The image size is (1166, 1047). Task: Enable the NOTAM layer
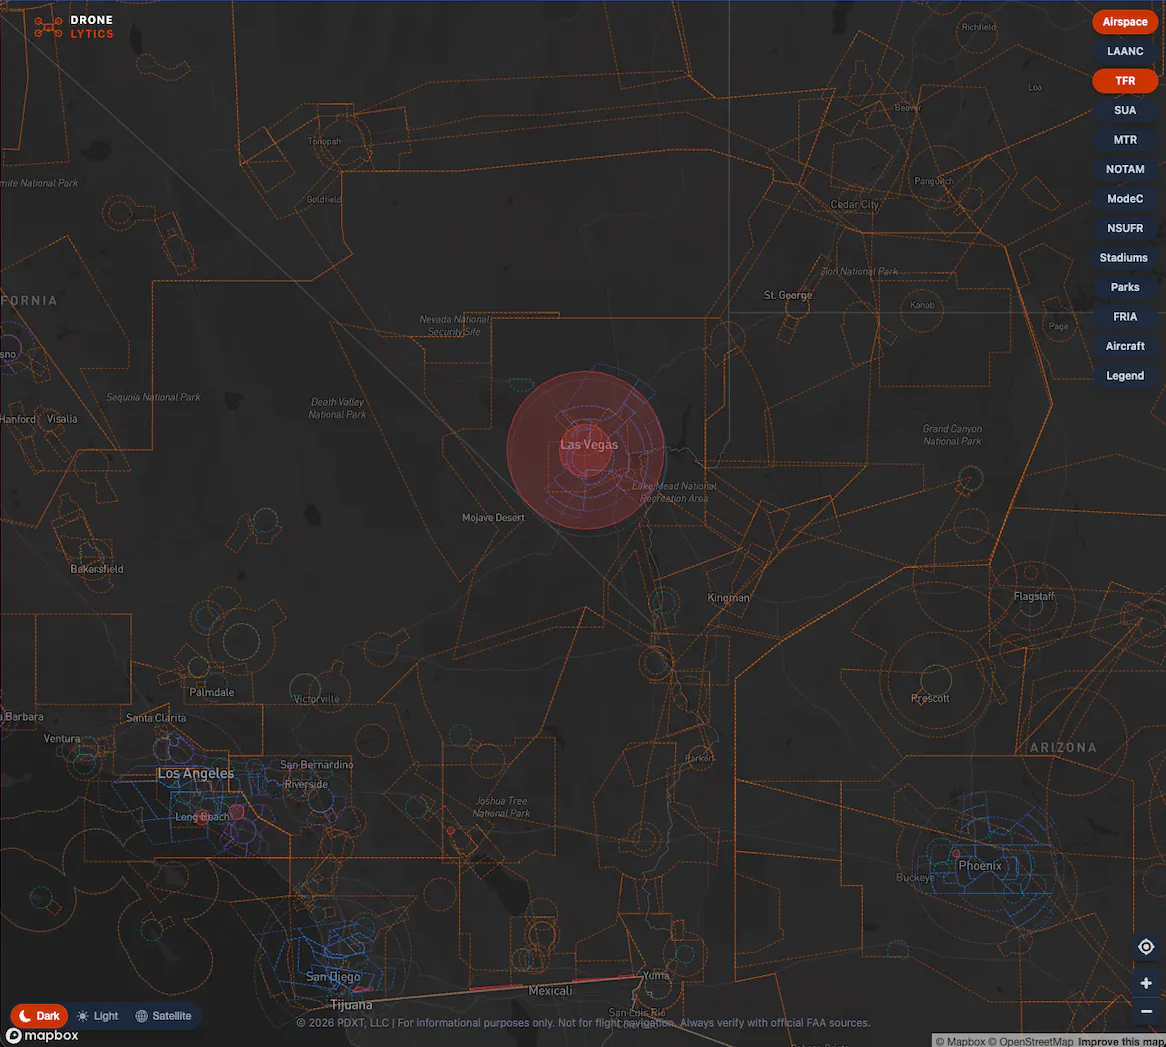[x=1124, y=169]
